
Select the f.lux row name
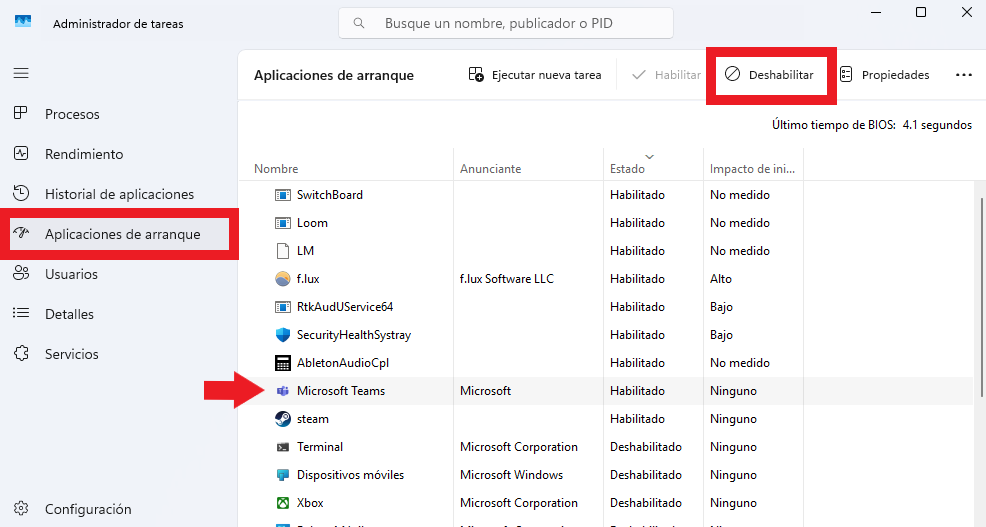(x=308, y=279)
